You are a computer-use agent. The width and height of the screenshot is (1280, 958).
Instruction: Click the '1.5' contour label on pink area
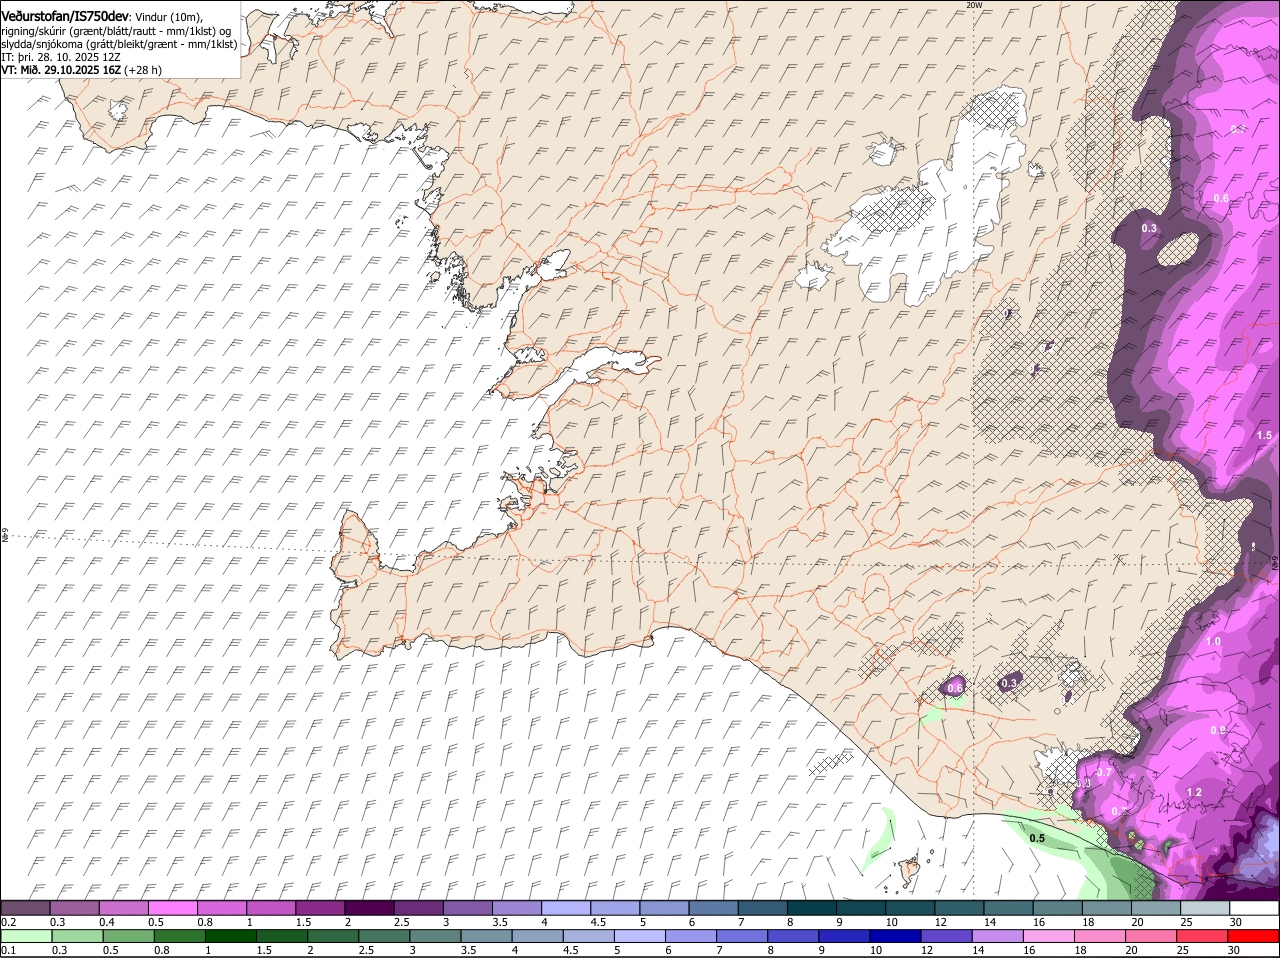[x=1264, y=435]
